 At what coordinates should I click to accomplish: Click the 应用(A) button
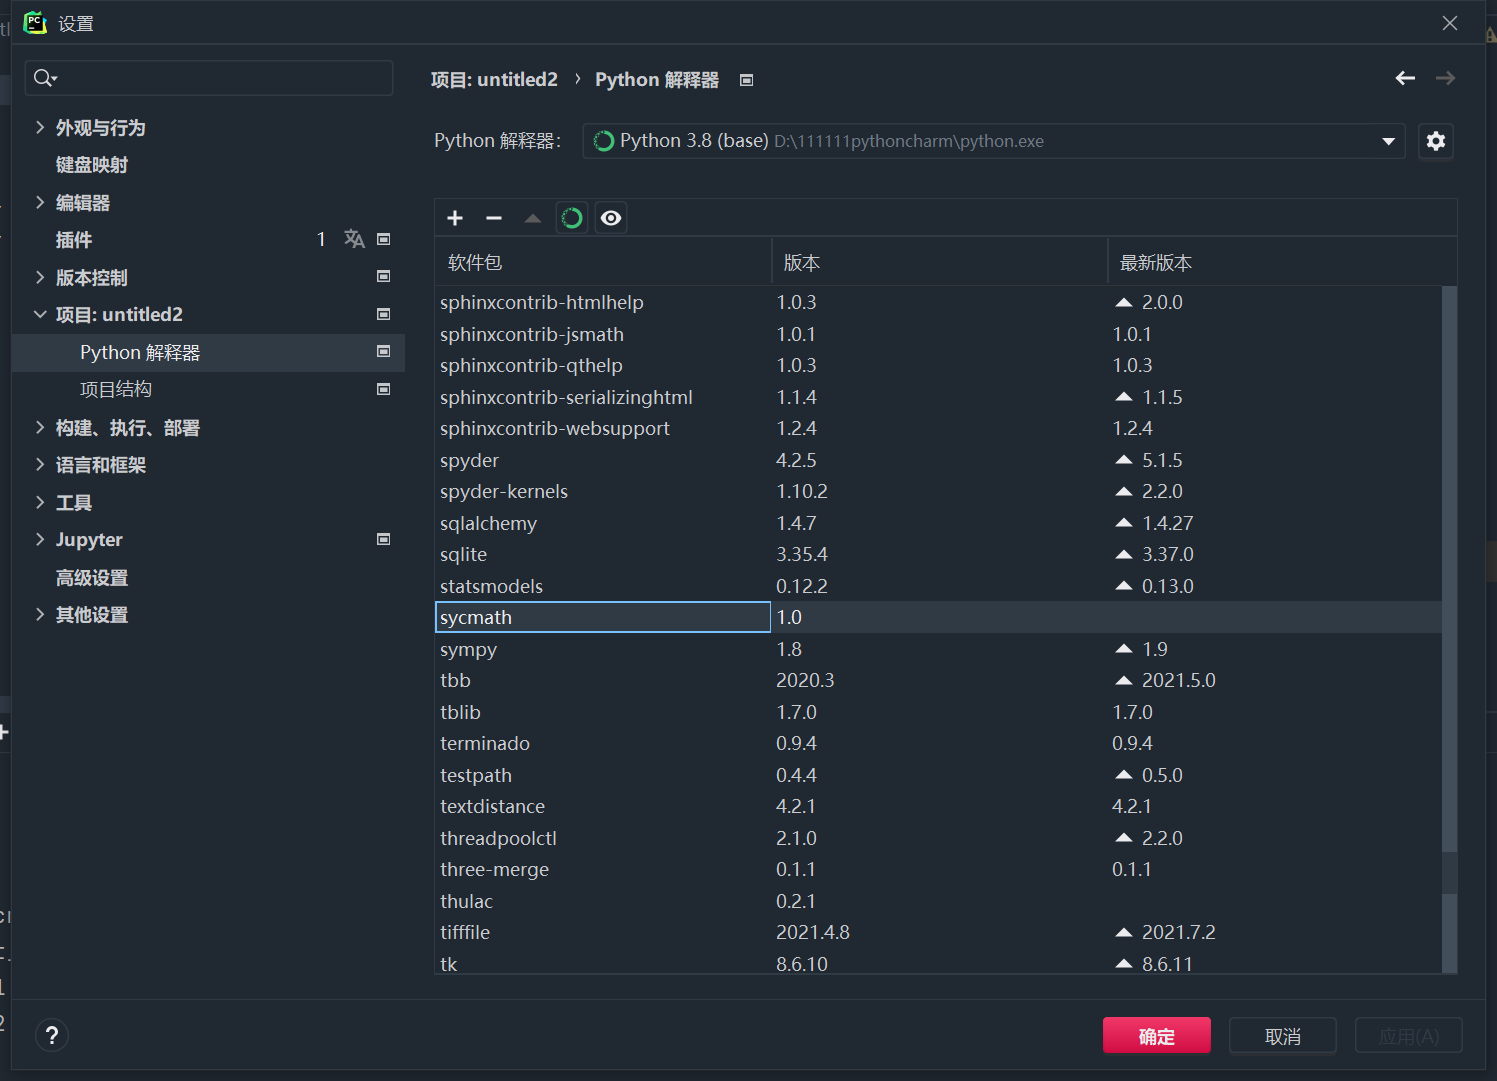pos(1409,1036)
